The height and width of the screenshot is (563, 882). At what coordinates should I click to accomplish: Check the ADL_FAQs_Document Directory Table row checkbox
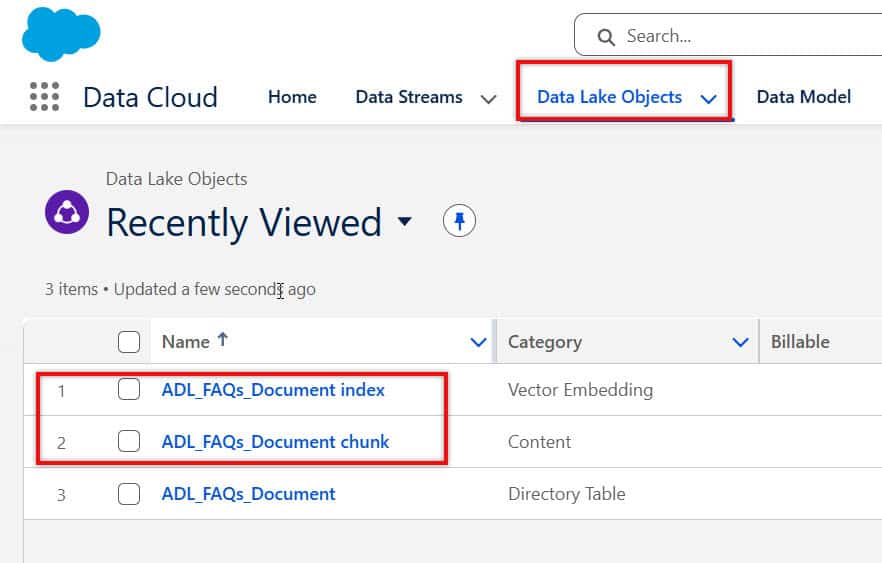click(x=129, y=494)
